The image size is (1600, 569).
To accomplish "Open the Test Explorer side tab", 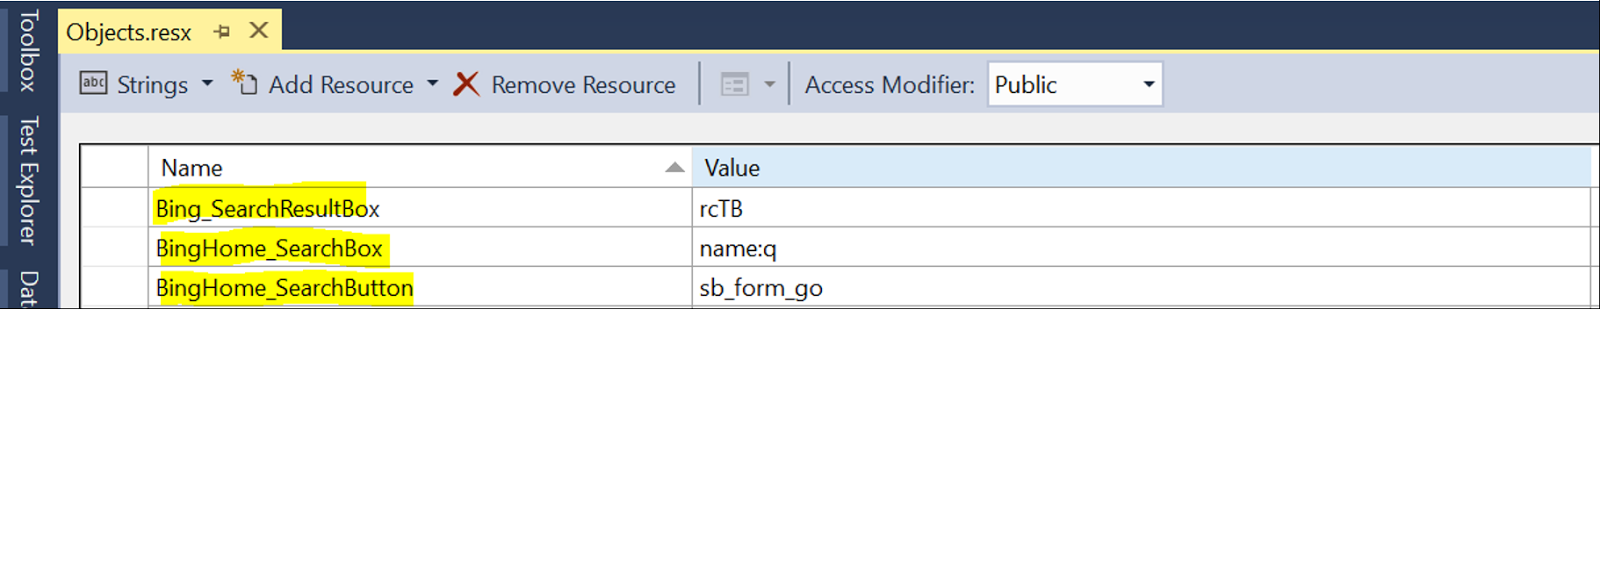I will pos(28,180).
